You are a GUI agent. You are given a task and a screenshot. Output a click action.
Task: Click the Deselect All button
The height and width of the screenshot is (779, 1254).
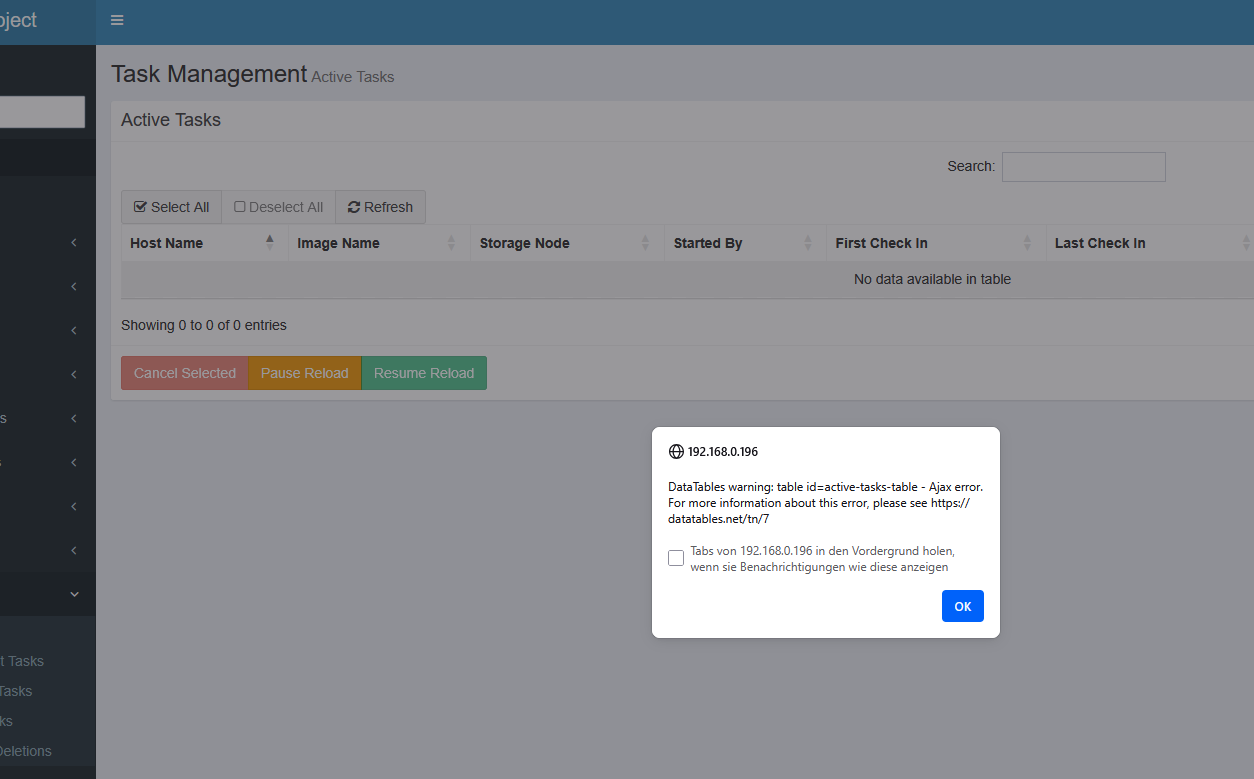[278, 207]
